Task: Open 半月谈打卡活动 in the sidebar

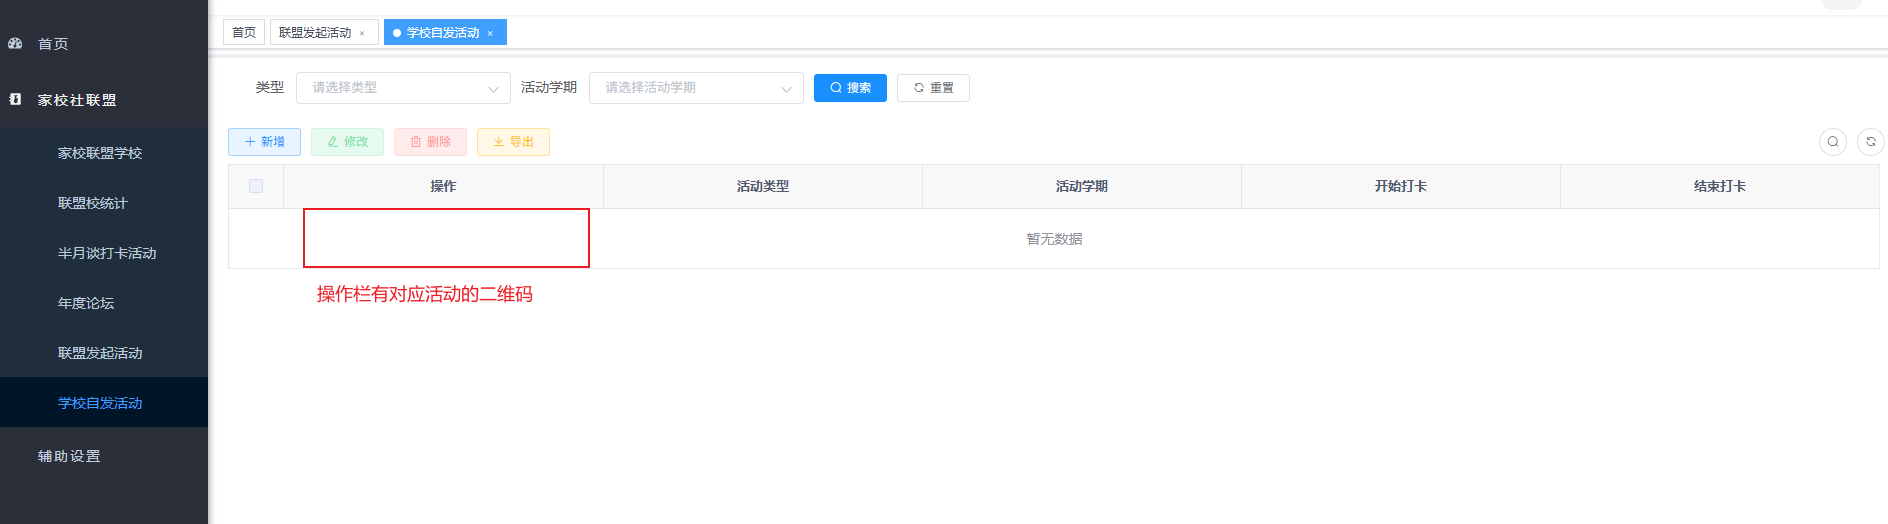Action: tap(107, 253)
